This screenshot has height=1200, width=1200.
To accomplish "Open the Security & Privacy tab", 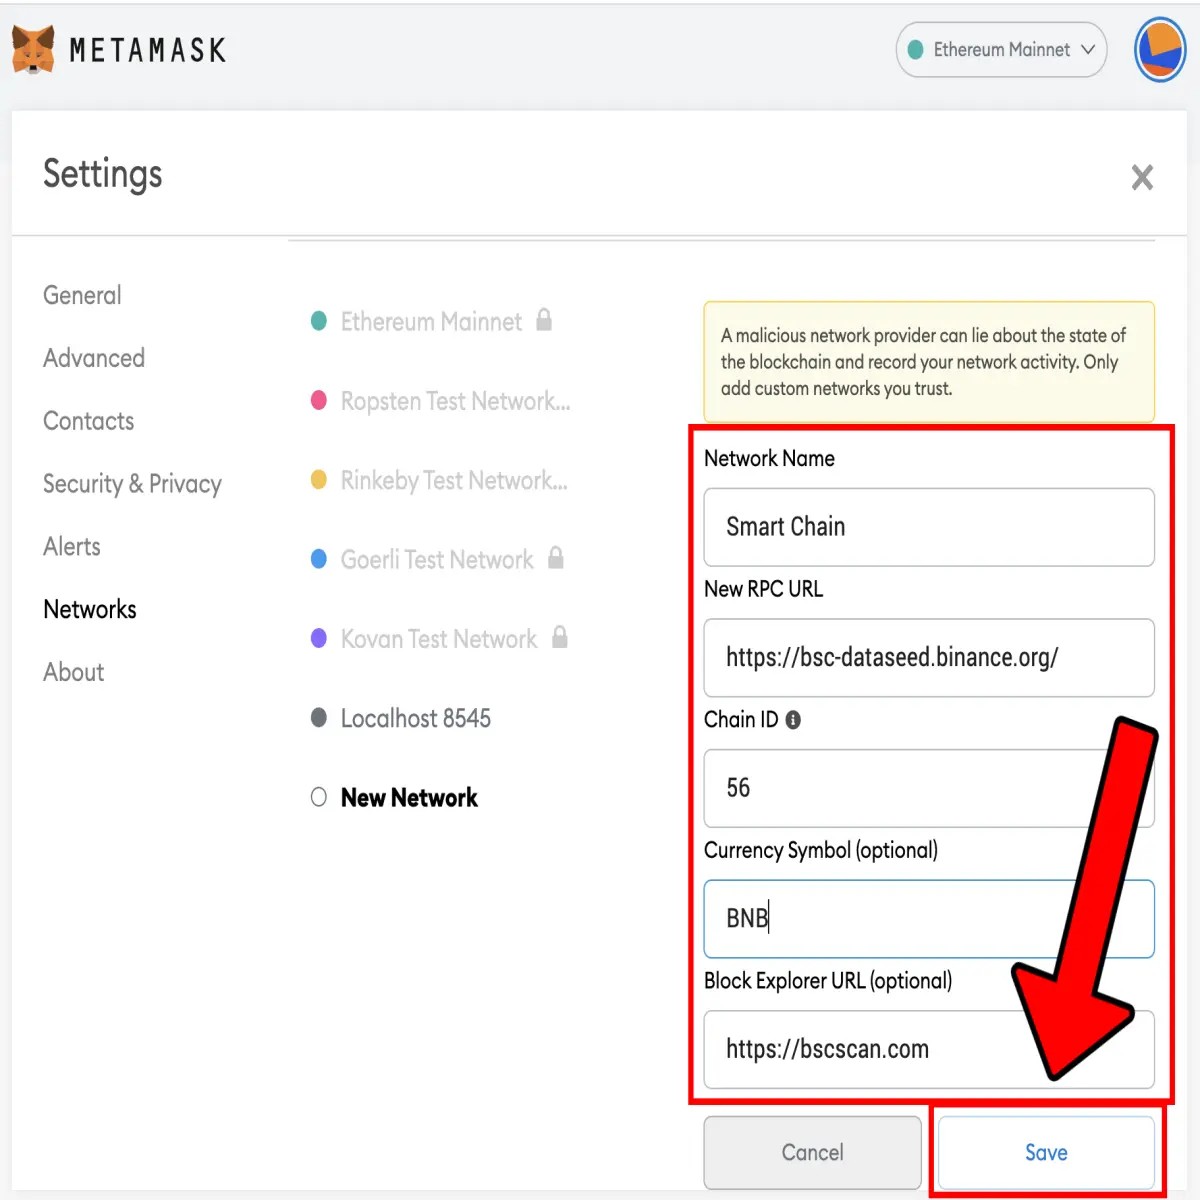I will tap(132, 484).
